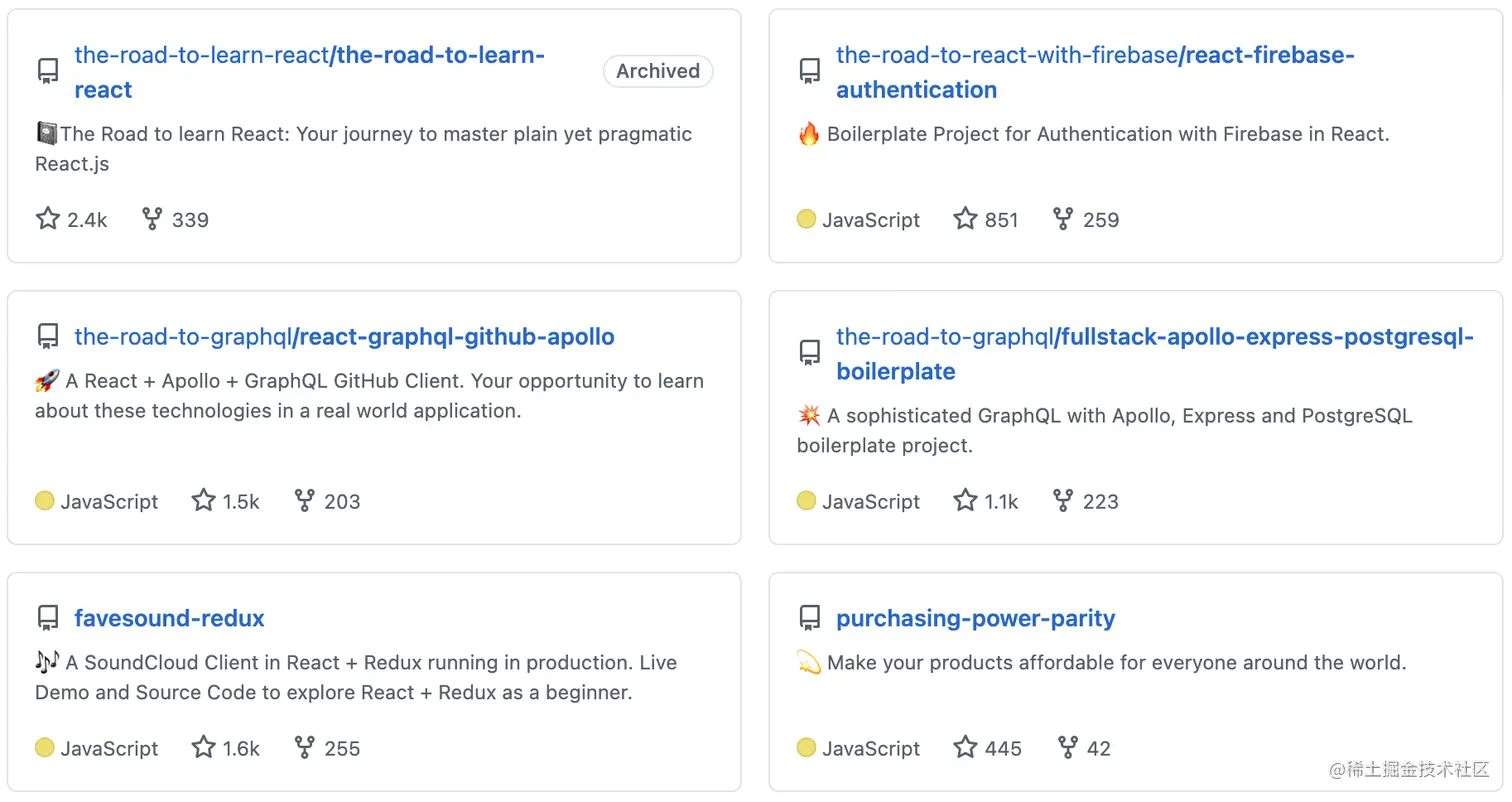Screen dimensions: 1512x802
Task: Open fullstack-apollo-express-postgresql-boilerplate repository
Action: coord(1155,354)
